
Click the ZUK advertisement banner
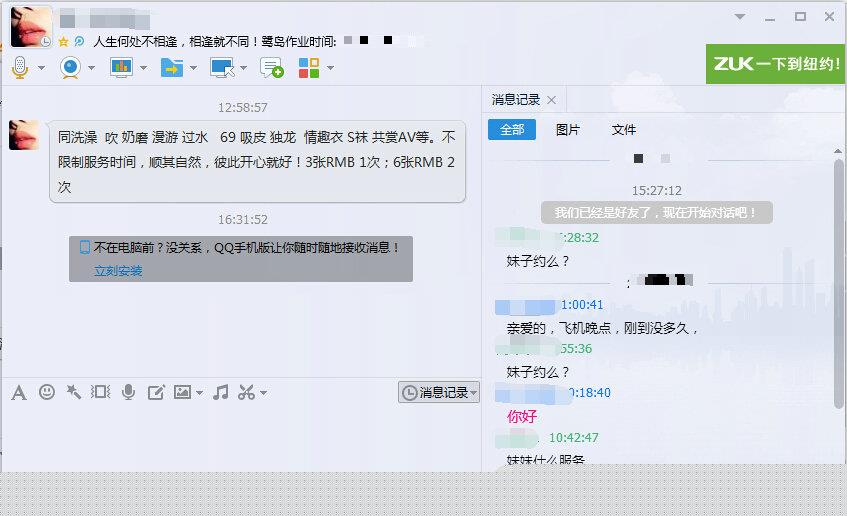(x=776, y=63)
